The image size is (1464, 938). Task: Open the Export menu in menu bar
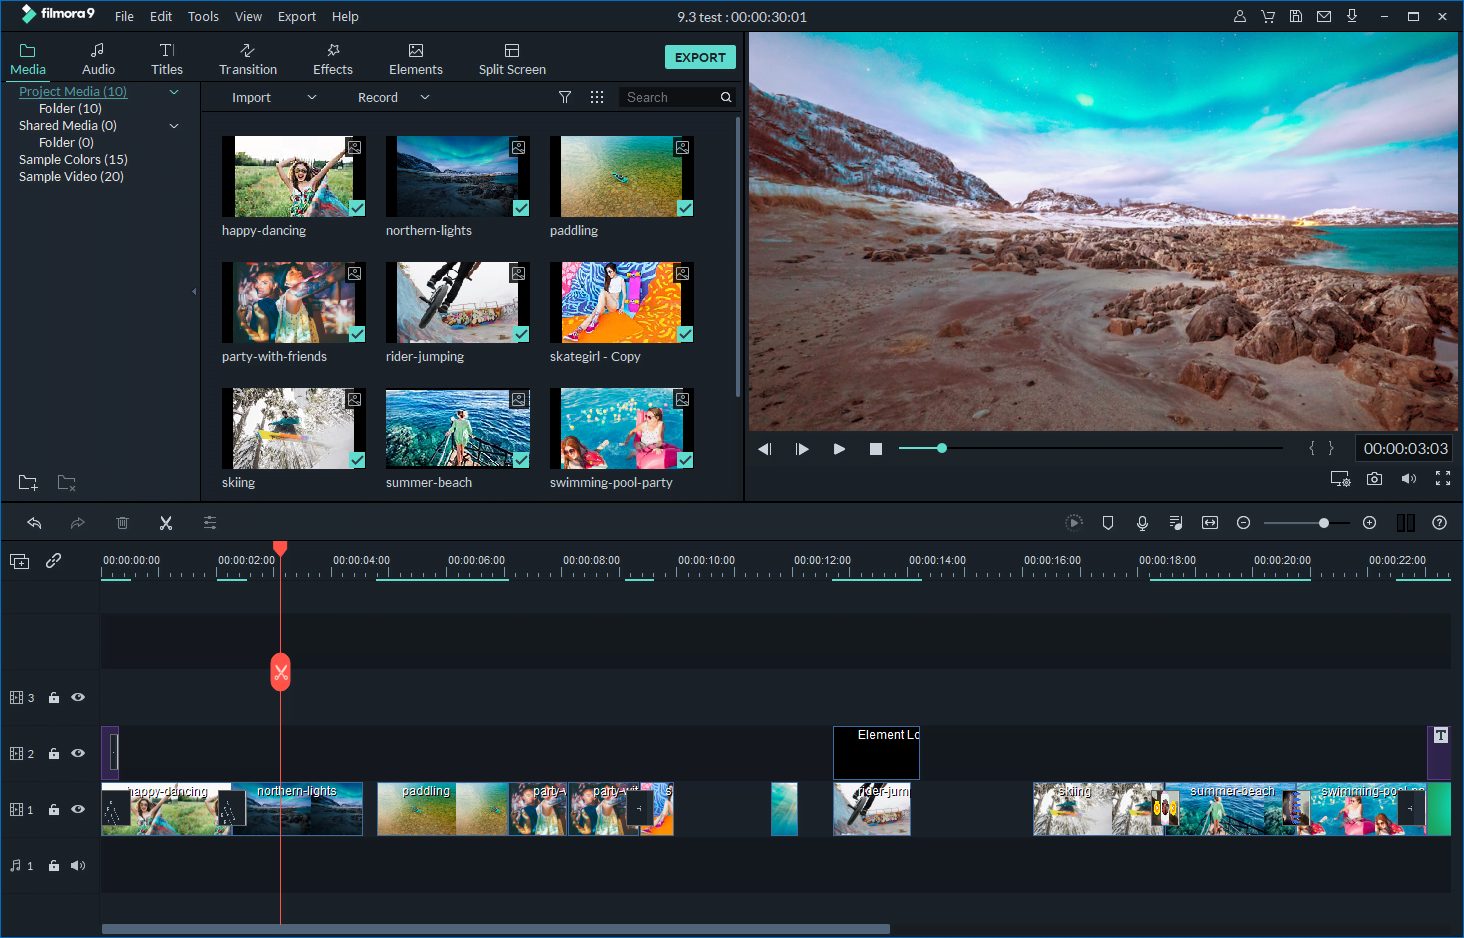[x=297, y=16]
